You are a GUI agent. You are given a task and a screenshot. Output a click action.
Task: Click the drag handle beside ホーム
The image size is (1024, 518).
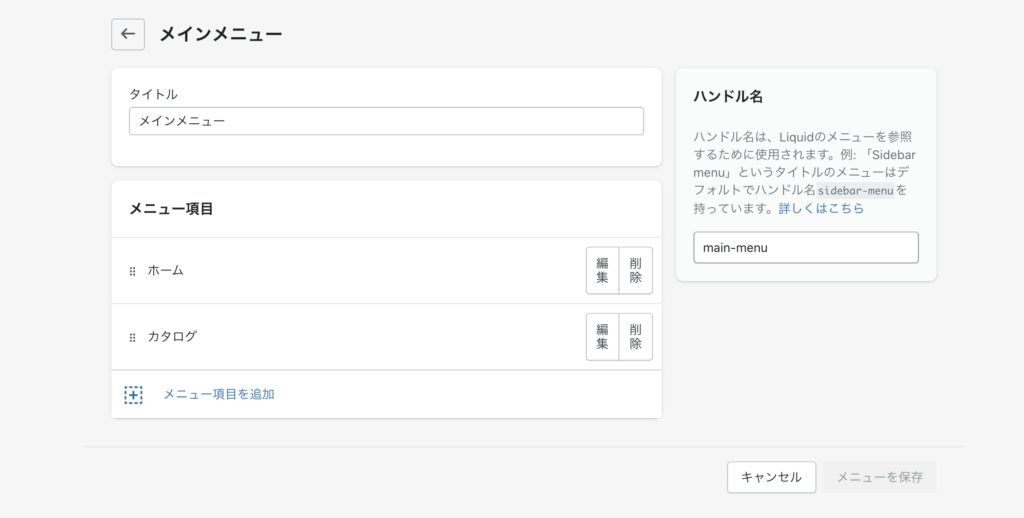132,271
